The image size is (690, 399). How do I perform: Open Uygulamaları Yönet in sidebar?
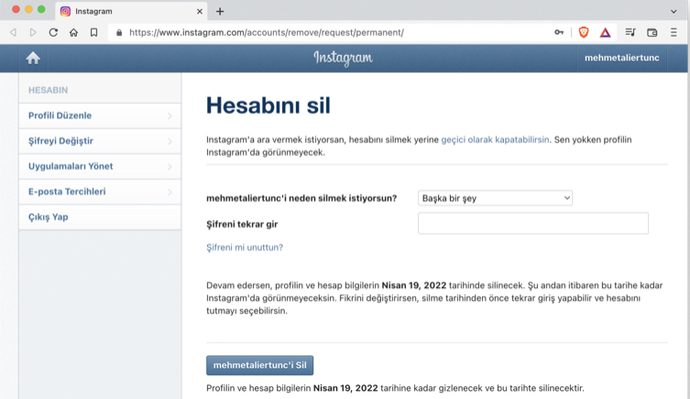click(x=100, y=166)
